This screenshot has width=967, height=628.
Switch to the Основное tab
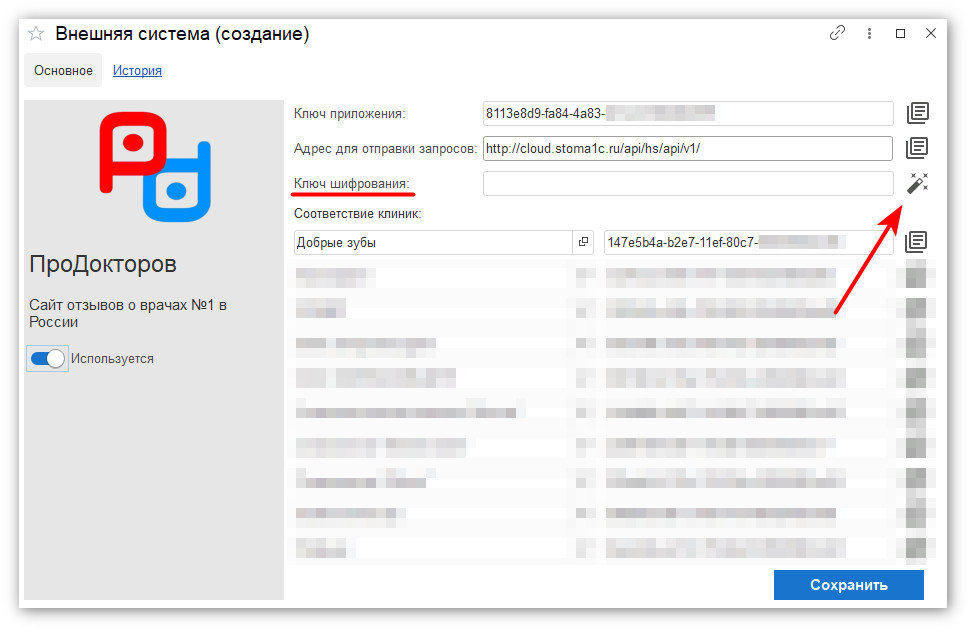63,71
